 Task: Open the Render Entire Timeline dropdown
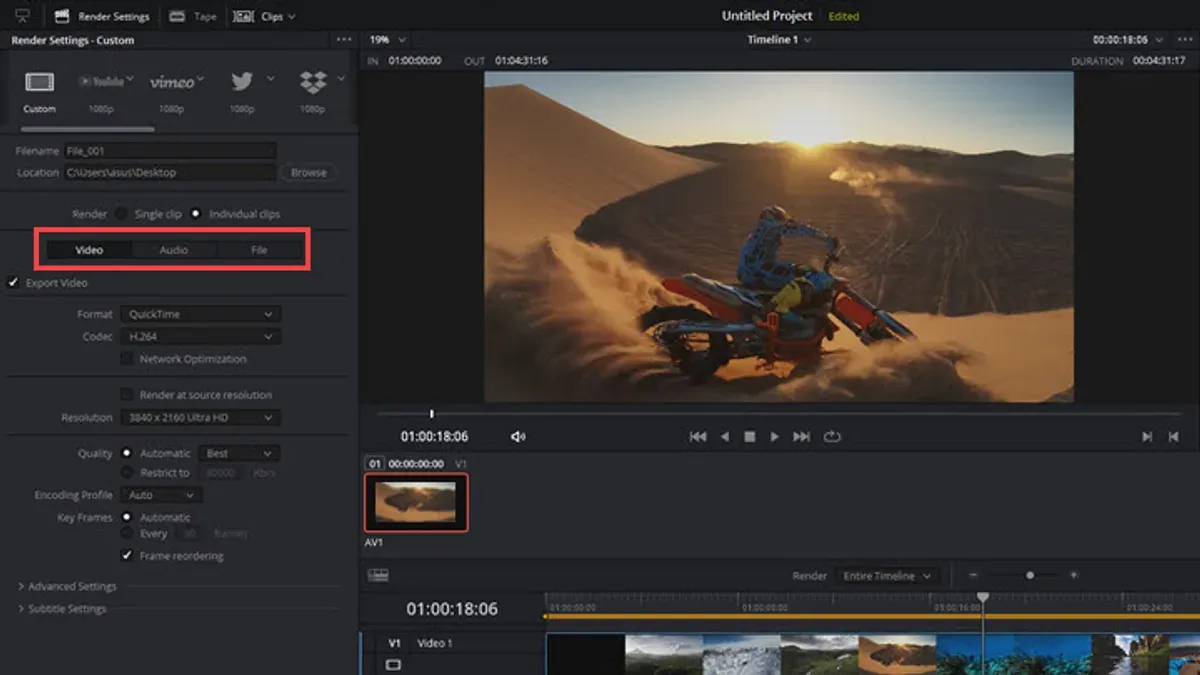(889, 576)
